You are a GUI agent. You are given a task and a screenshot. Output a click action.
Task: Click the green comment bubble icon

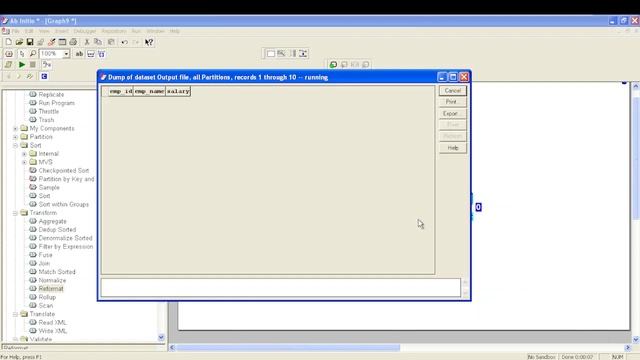pos(333,64)
